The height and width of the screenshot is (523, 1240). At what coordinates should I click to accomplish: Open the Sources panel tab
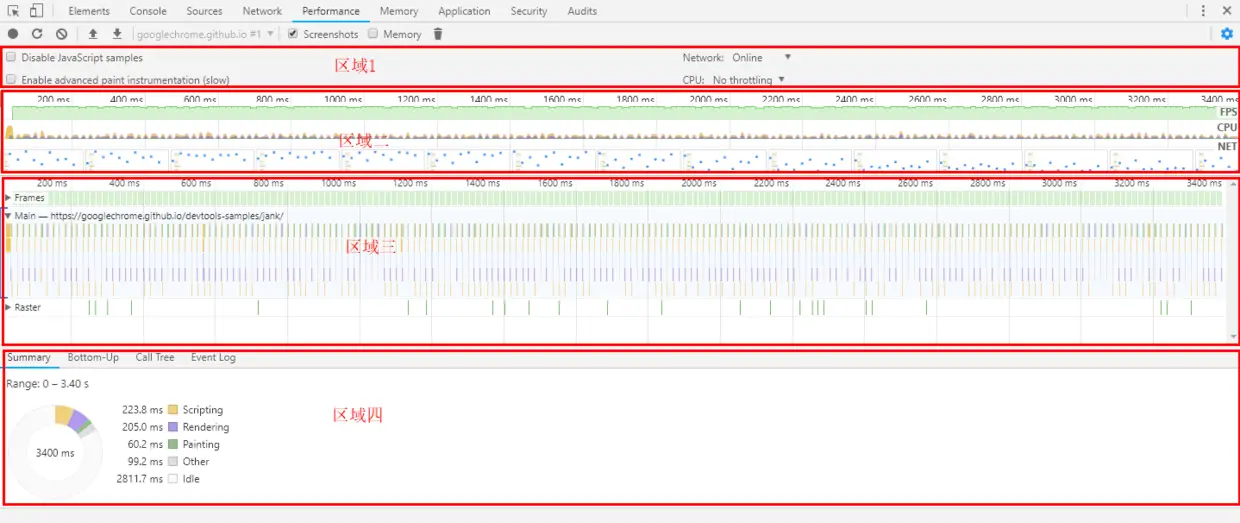point(204,11)
